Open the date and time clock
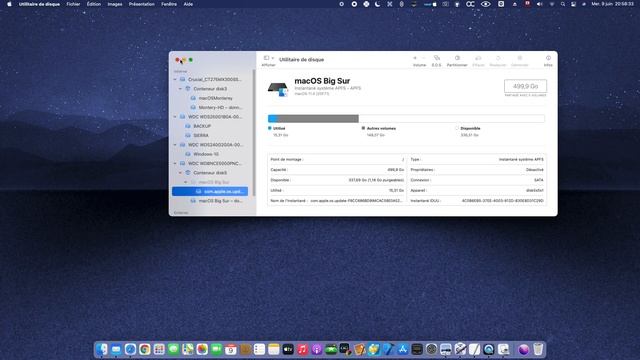The width and height of the screenshot is (640, 360). (613, 4)
